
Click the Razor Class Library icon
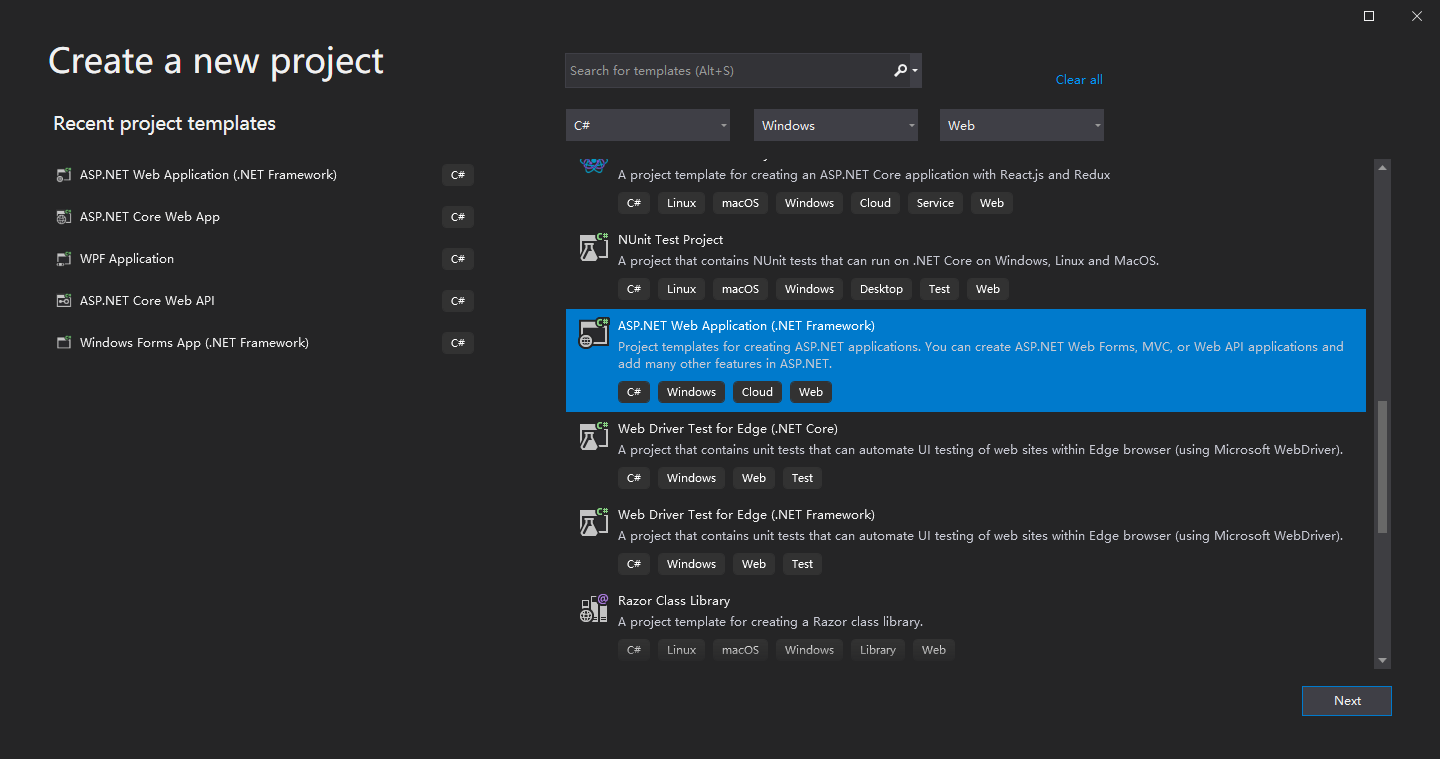pos(593,607)
